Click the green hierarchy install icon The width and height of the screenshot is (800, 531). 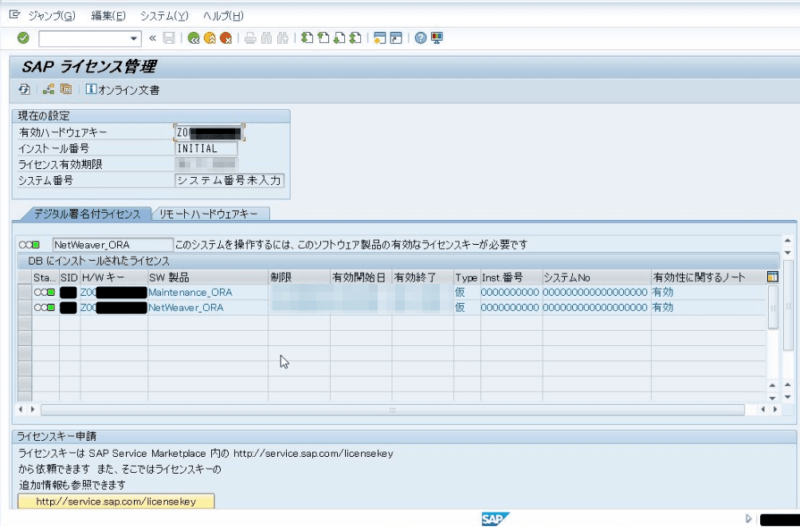coord(48,90)
